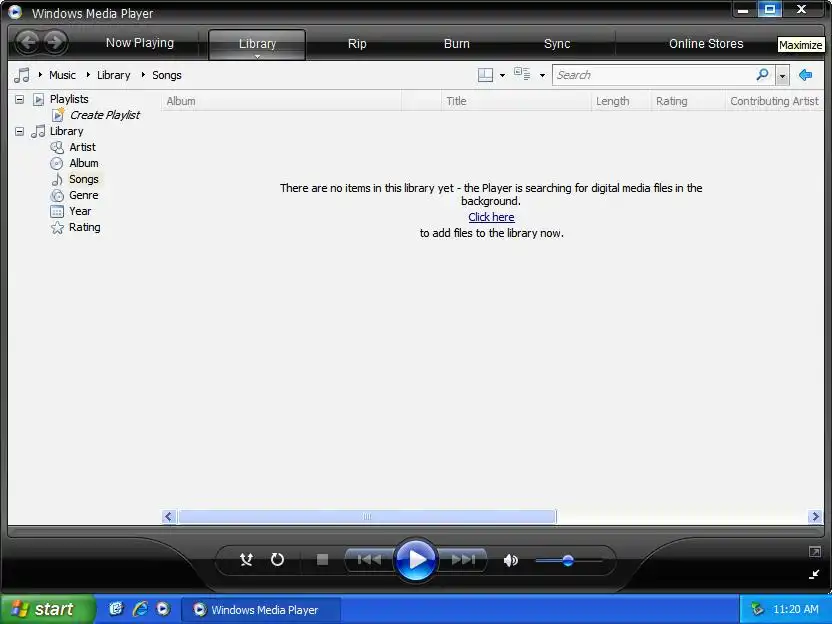This screenshot has height=624, width=832.
Task: Click the Show Desktop quick launch icon
Action: (116, 609)
